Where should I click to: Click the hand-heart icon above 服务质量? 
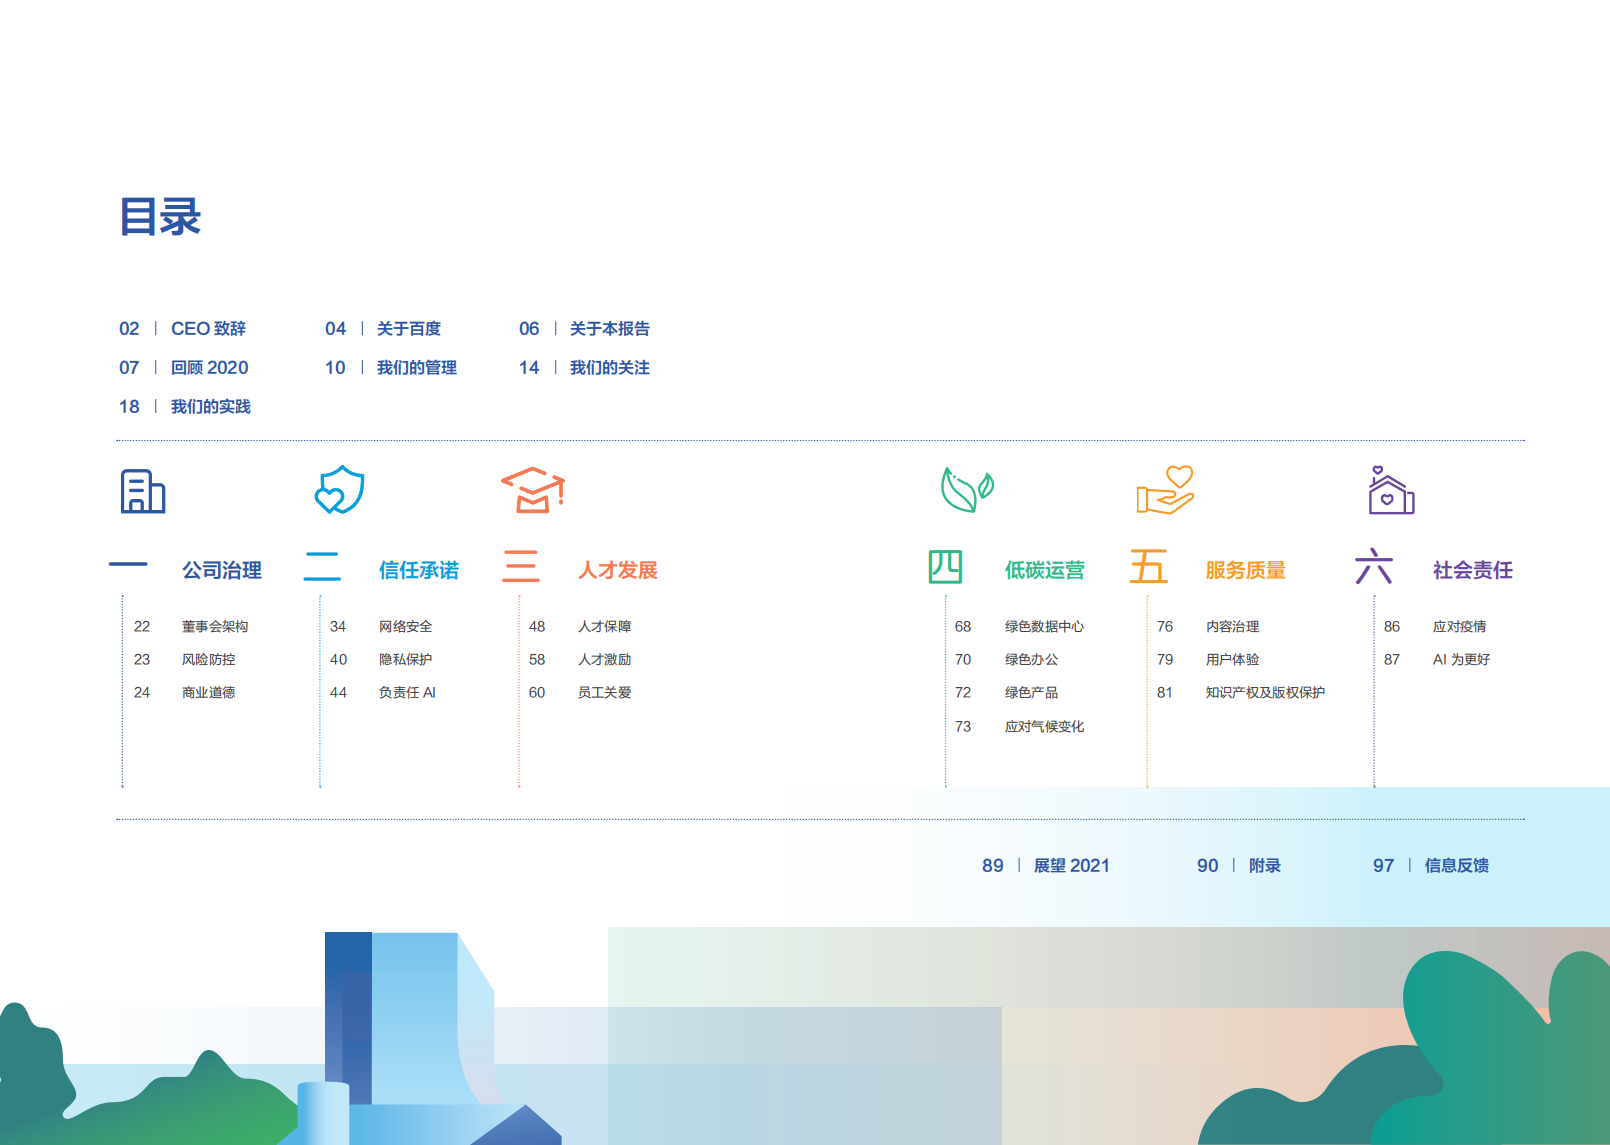point(1167,490)
